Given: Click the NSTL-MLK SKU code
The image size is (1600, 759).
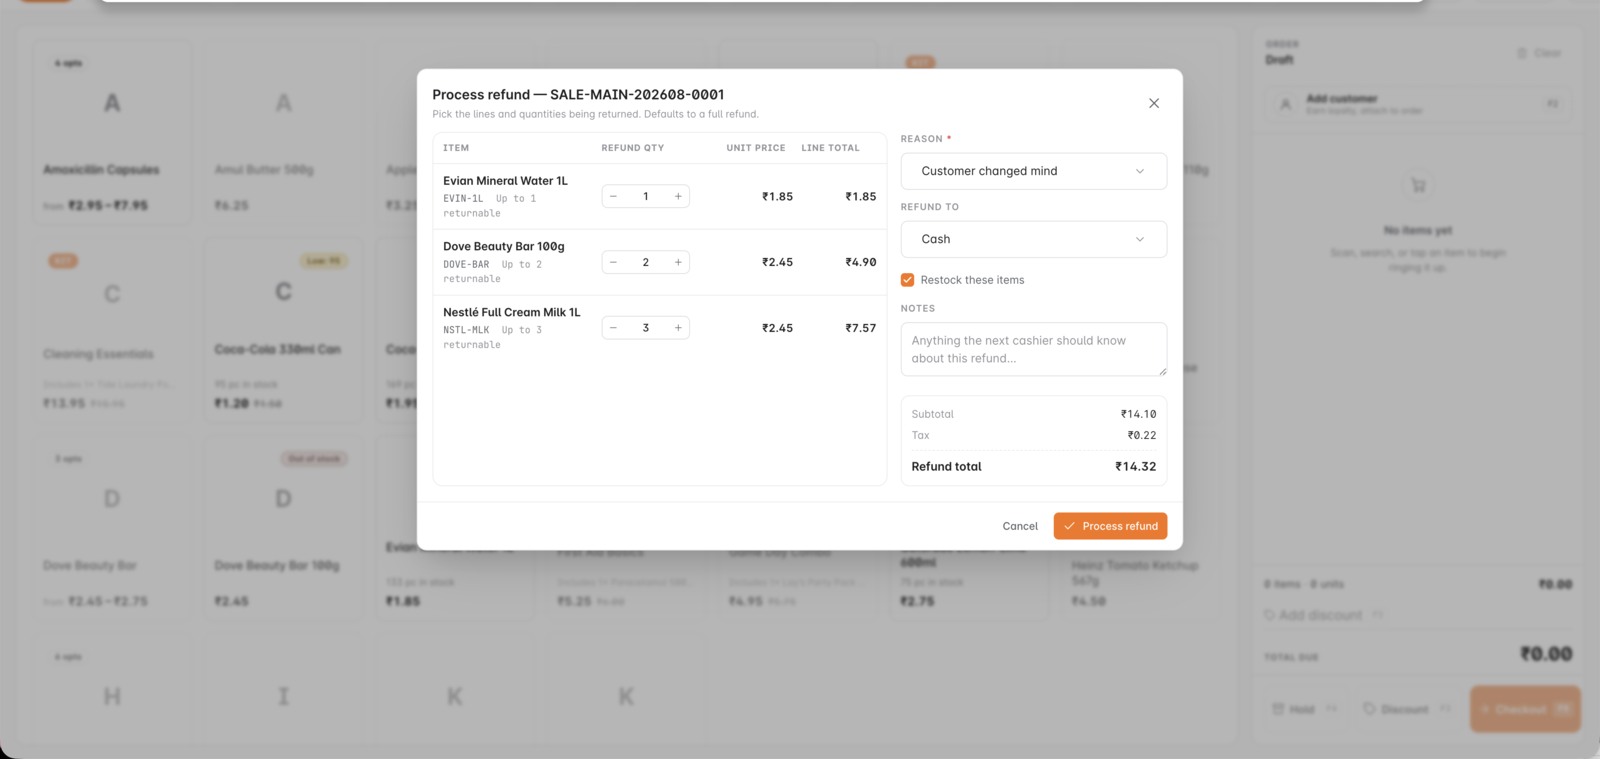Looking at the screenshot, I should 466,330.
